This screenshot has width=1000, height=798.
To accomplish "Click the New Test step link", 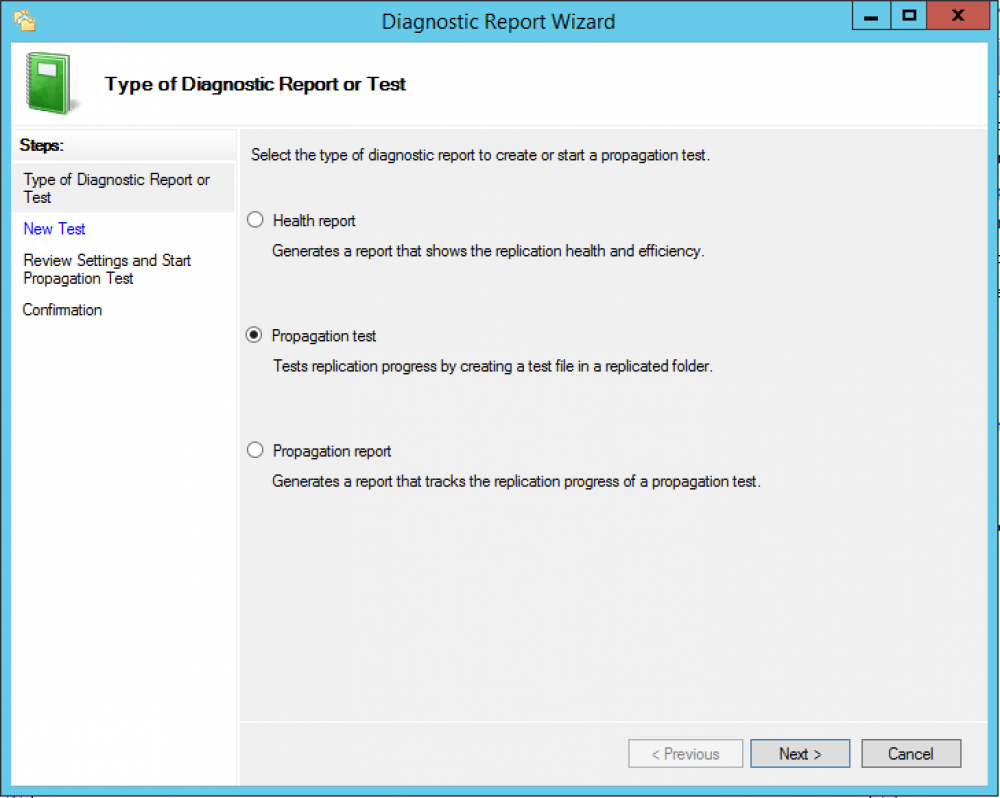I will tap(54, 229).
